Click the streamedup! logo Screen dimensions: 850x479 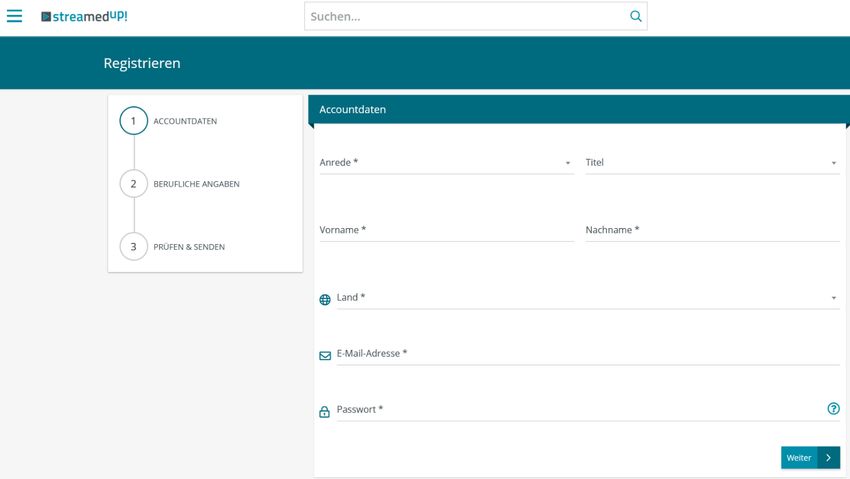84,17
